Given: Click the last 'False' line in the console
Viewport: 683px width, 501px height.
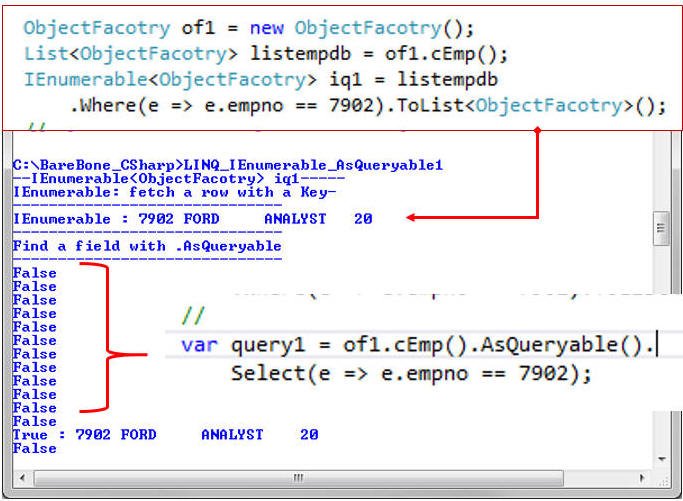Looking at the screenshot, I should [35, 449].
